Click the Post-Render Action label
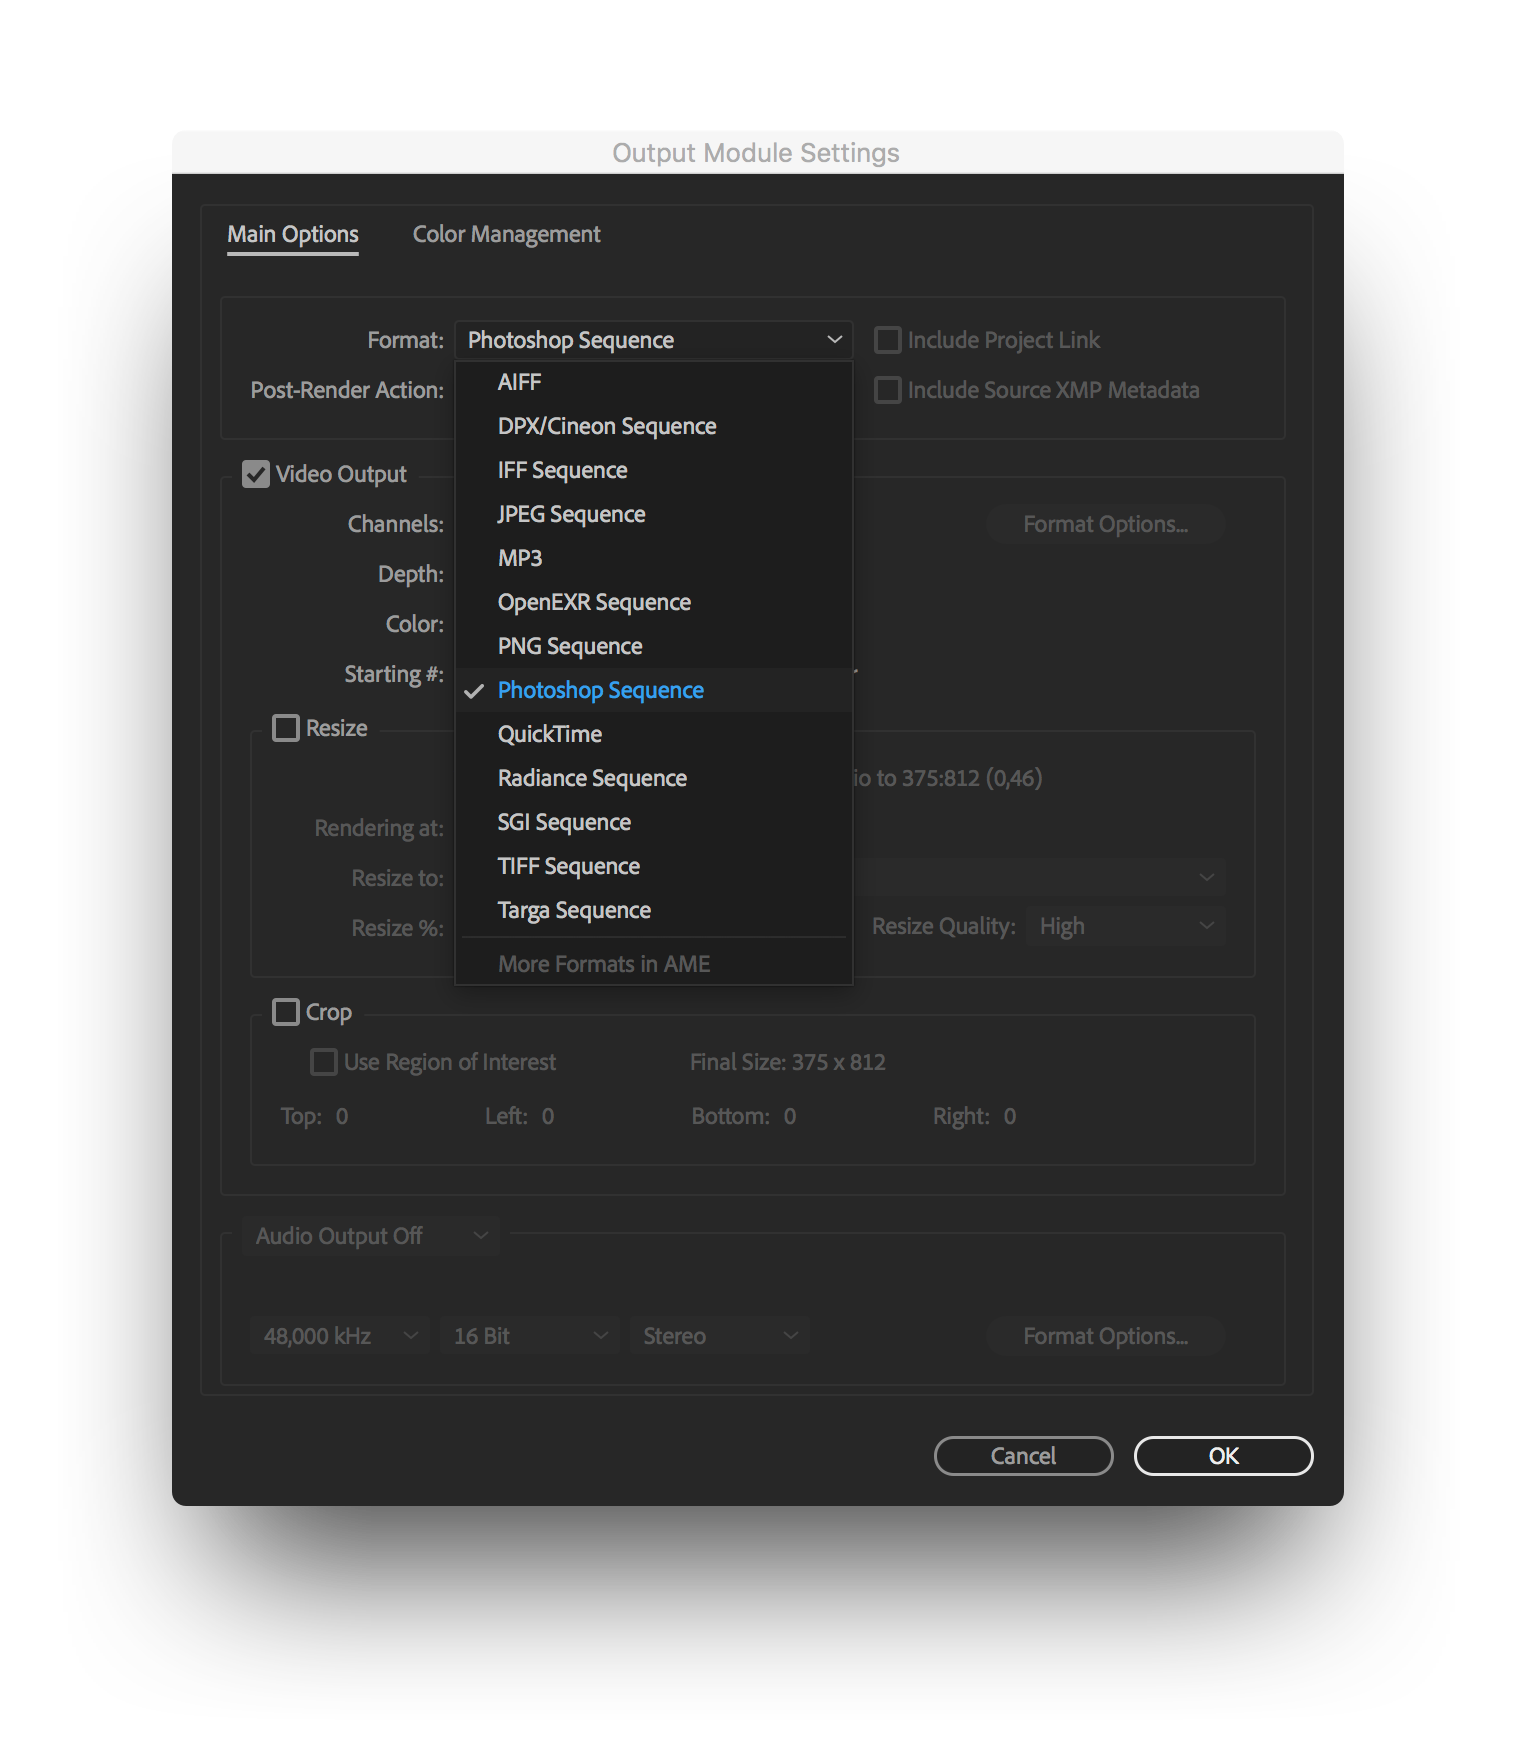Viewport: 1518px width, 1738px height. [347, 390]
